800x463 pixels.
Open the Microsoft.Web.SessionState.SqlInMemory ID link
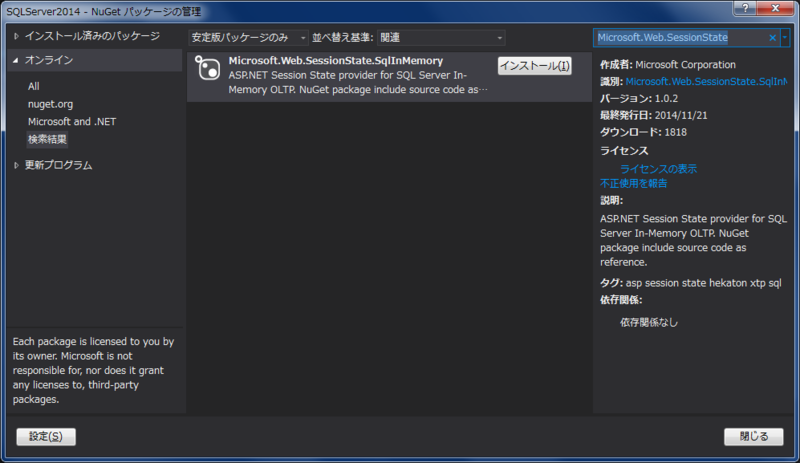pos(706,82)
